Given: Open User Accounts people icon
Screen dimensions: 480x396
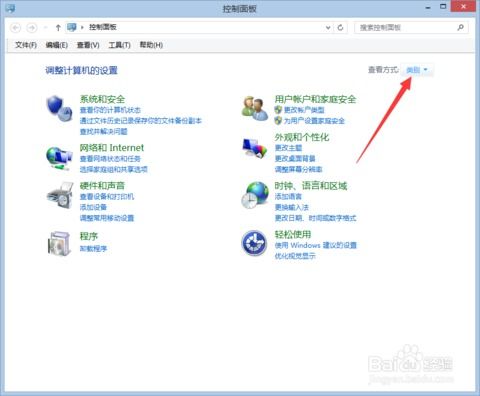Looking at the screenshot, I should tap(255, 108).
